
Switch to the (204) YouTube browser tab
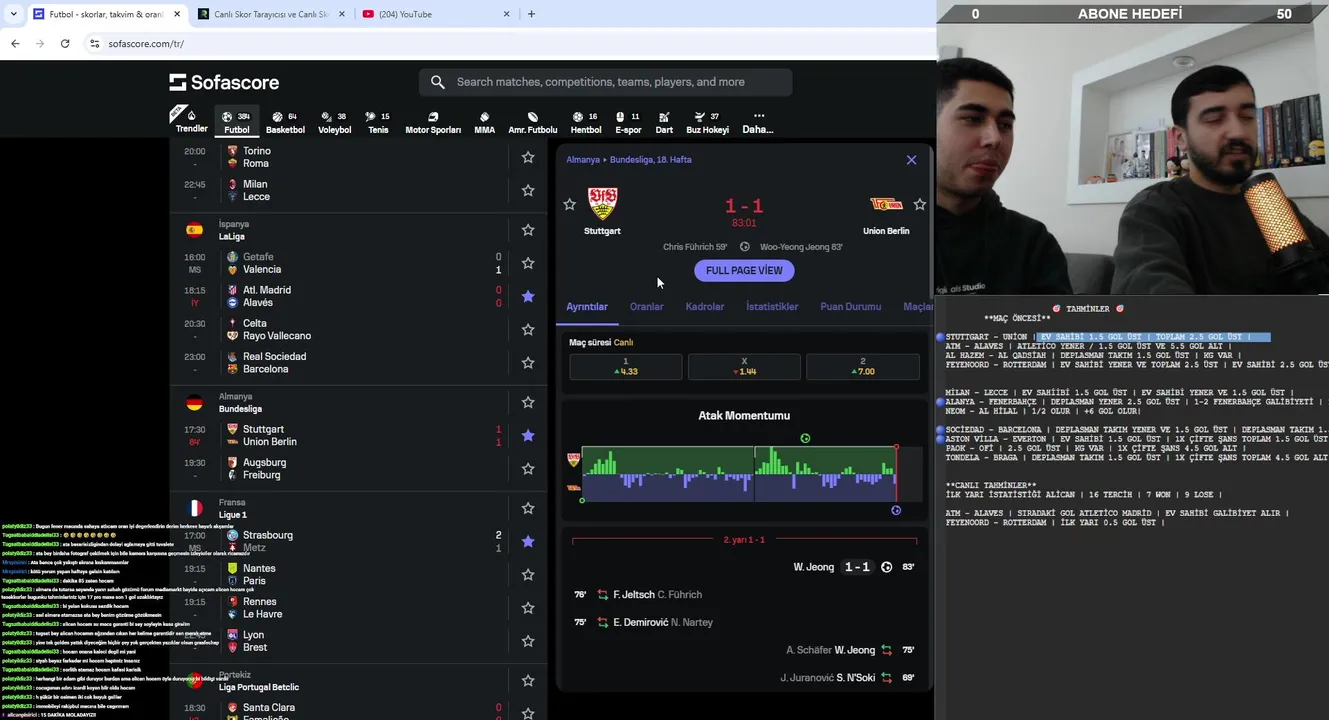coord(436,14)
